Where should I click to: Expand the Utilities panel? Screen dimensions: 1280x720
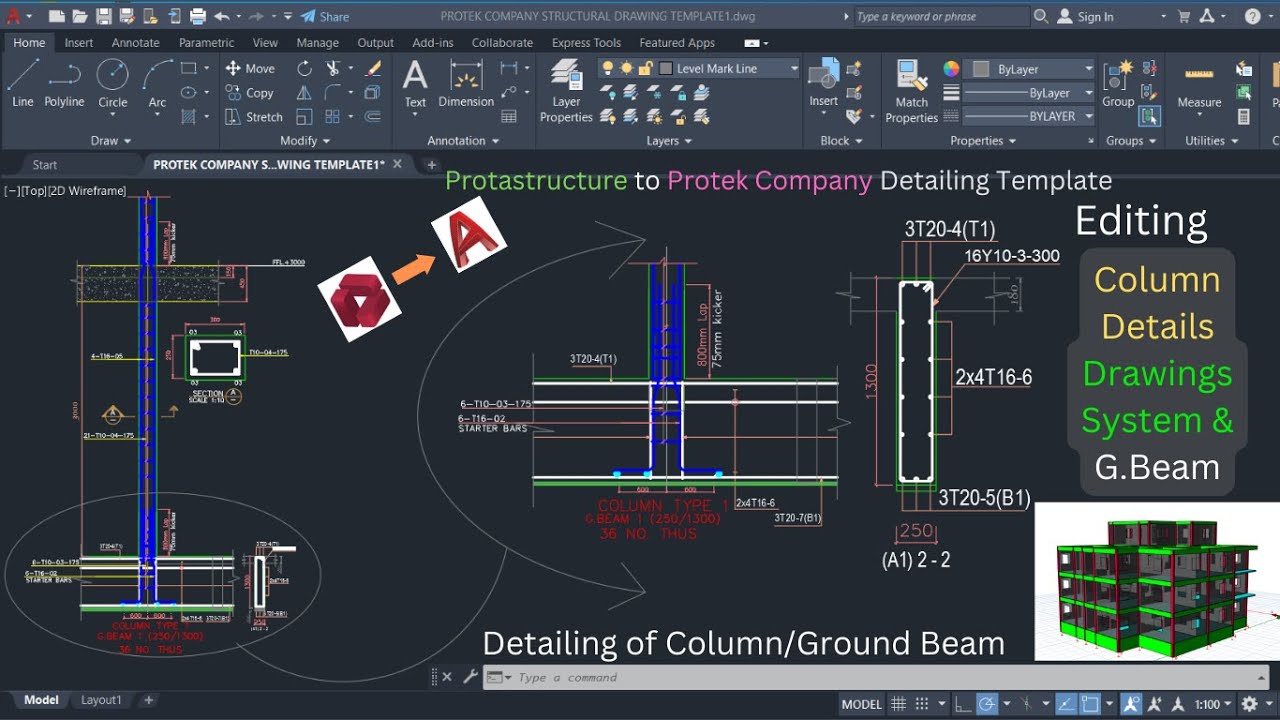1211,141
